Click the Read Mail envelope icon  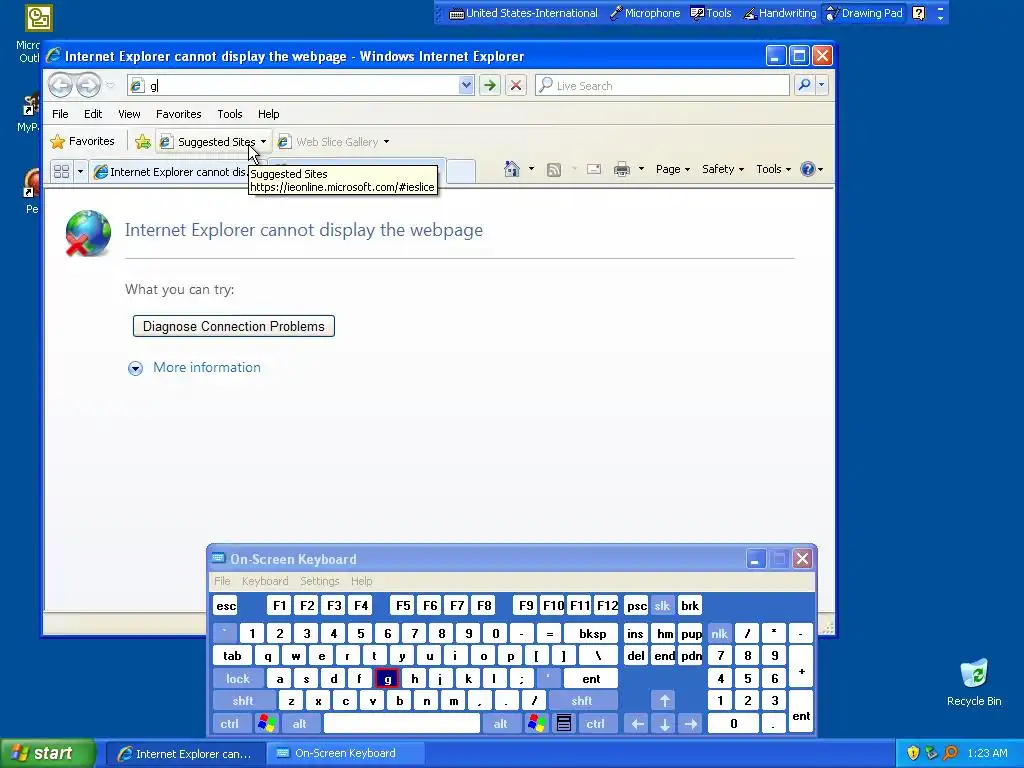coord(594,170)
